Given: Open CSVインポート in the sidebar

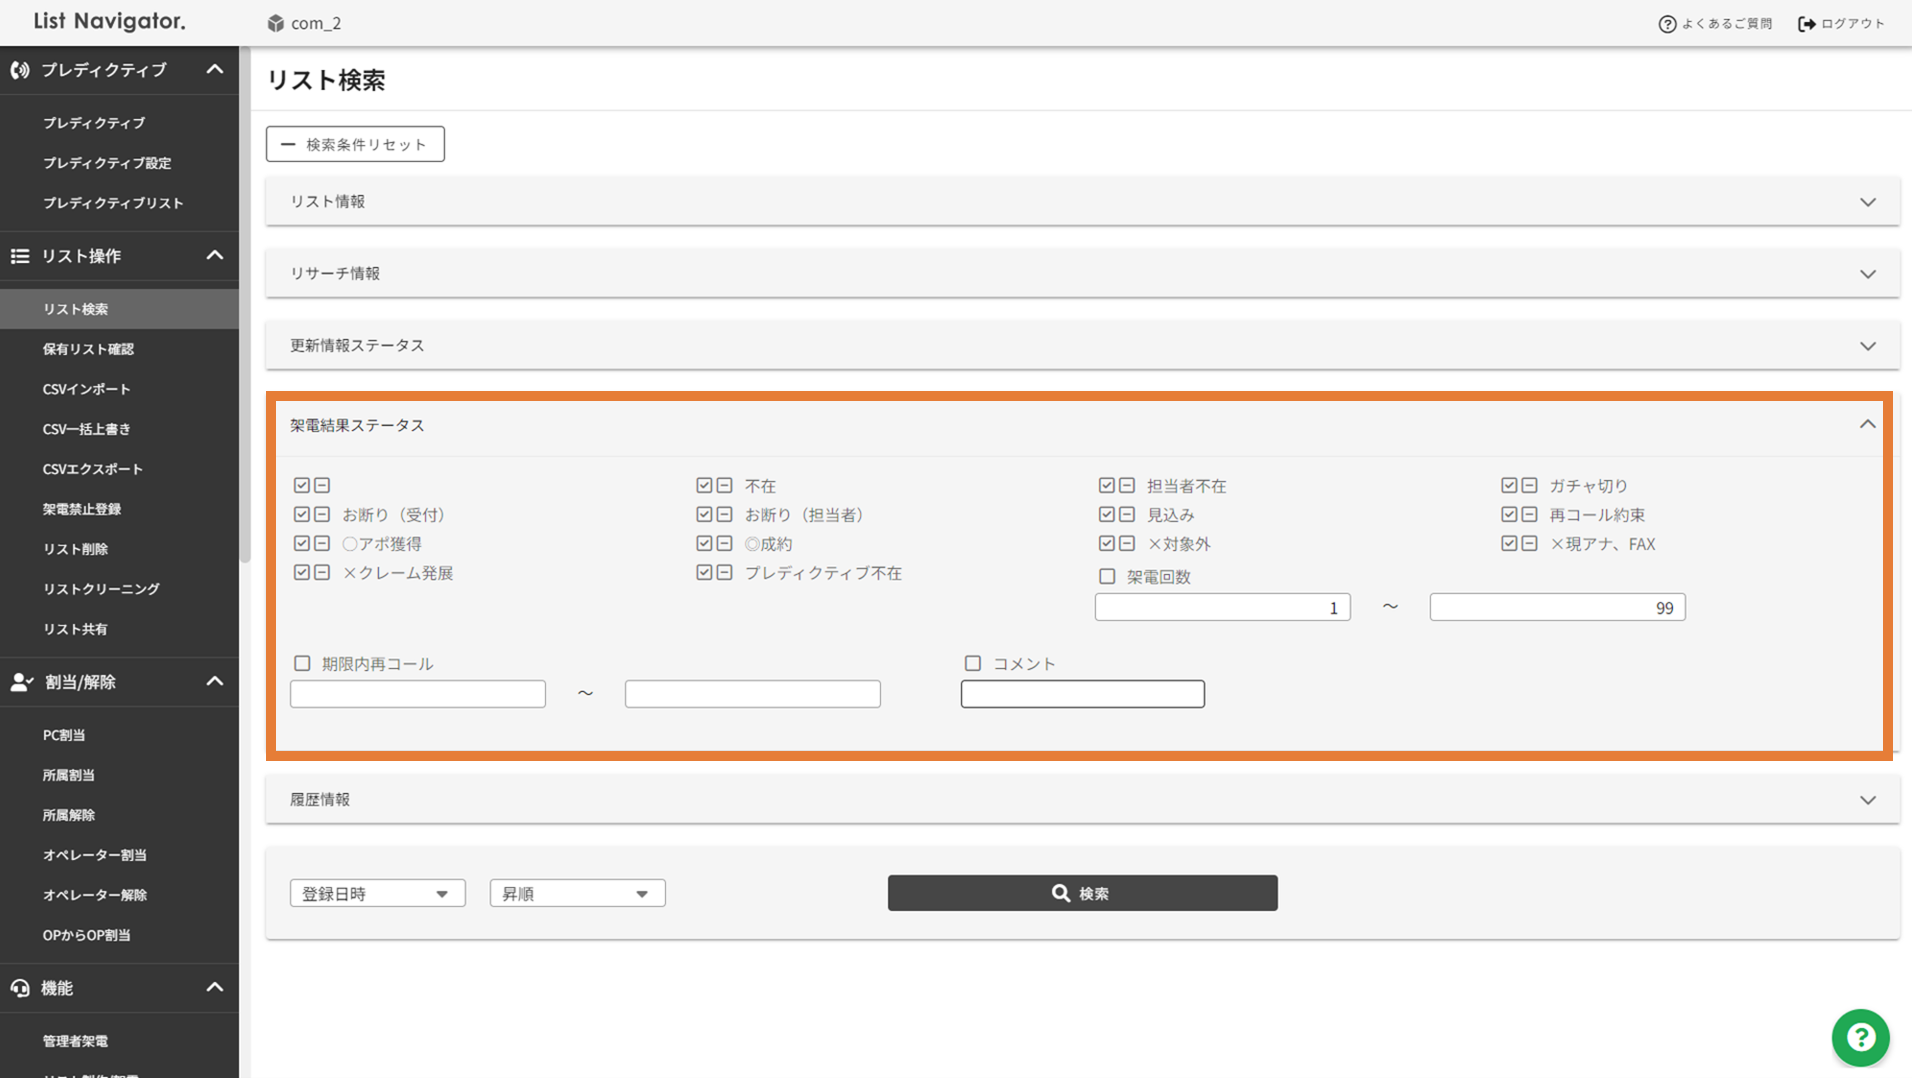Looking at the screenshot, I should tap(87, 389).
